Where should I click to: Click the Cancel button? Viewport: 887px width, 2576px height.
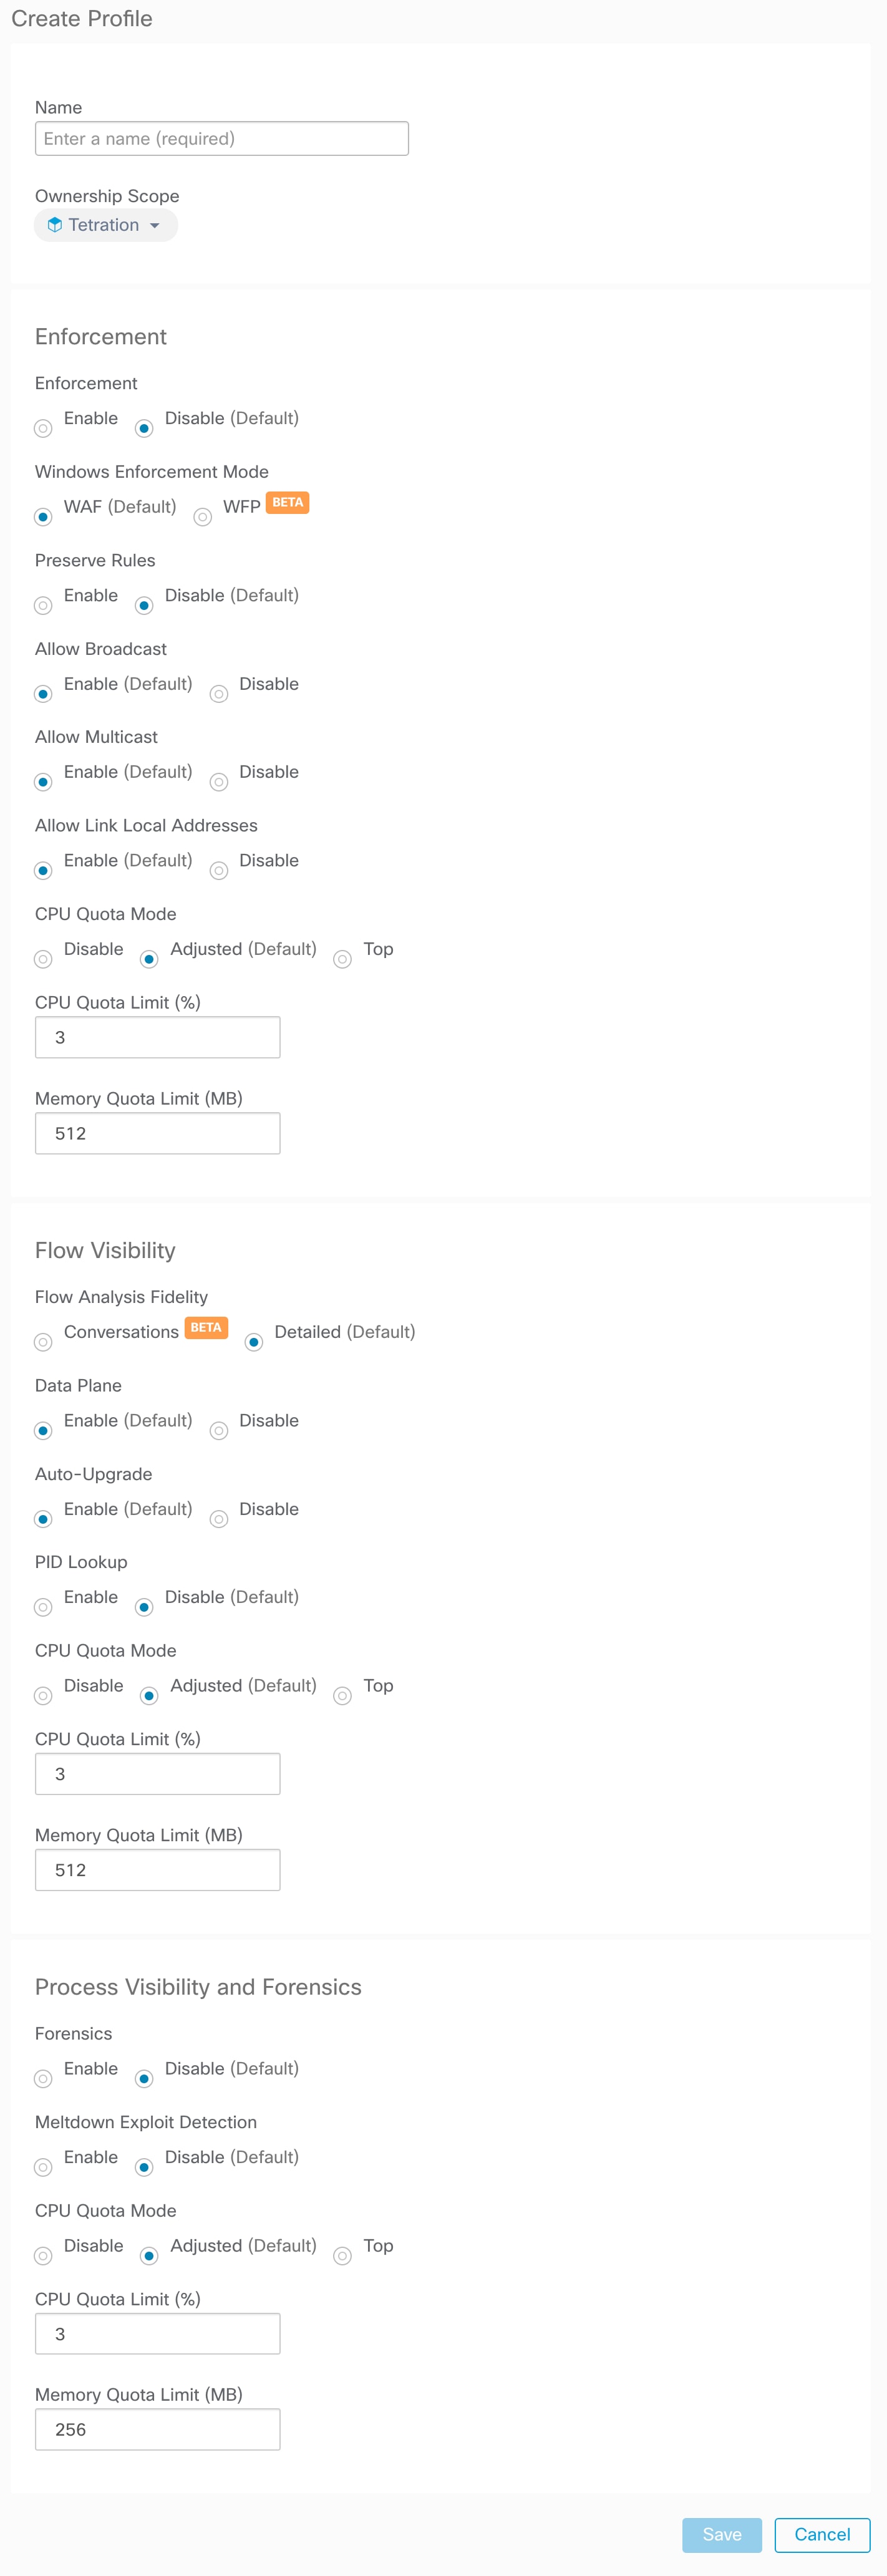(822, 2534)
